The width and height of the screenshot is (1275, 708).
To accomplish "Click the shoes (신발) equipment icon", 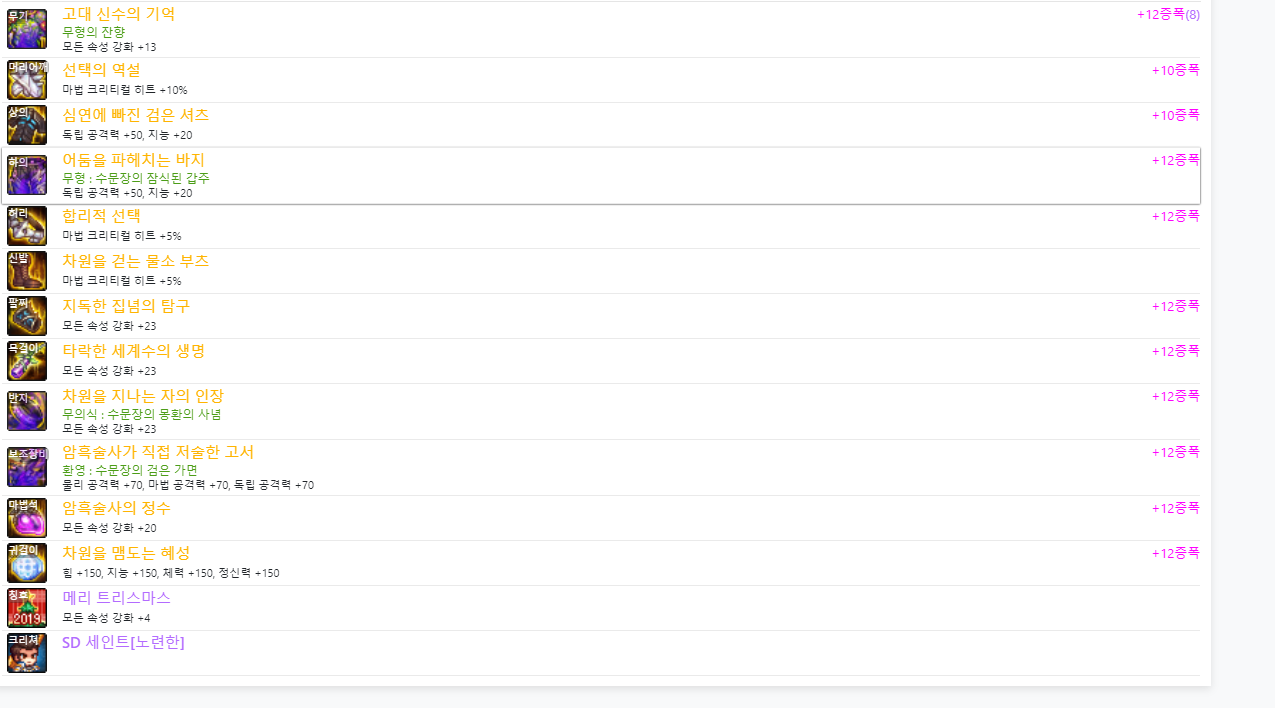I will click(x=27, y=271).
